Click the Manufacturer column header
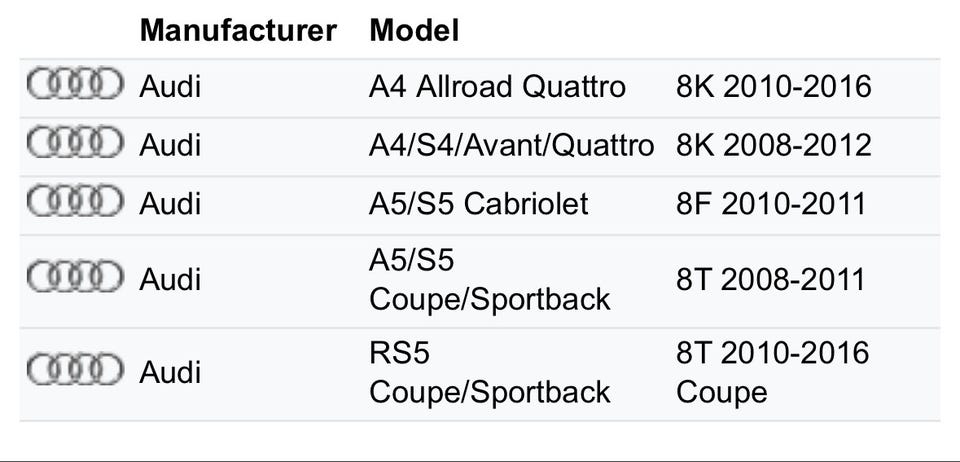 tap(238, 30)
